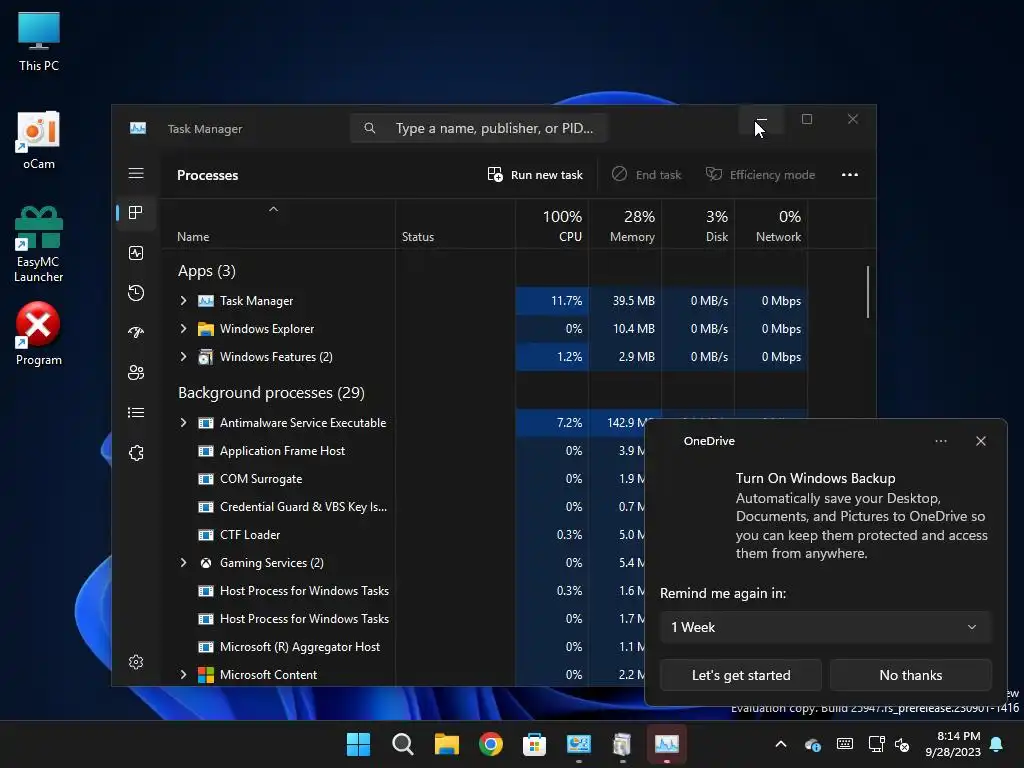
Task: Select the COM Surrogate process row
Action: tap(403, 479)
